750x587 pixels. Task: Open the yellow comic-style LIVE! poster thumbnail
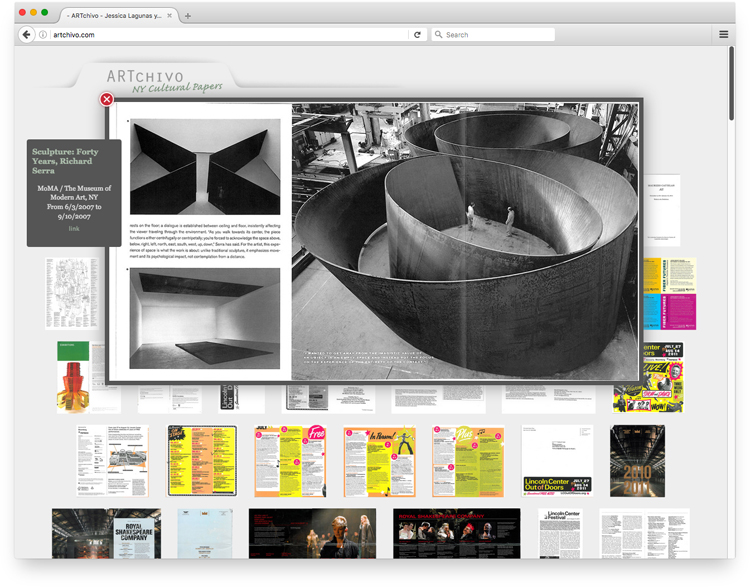point(662,377)
